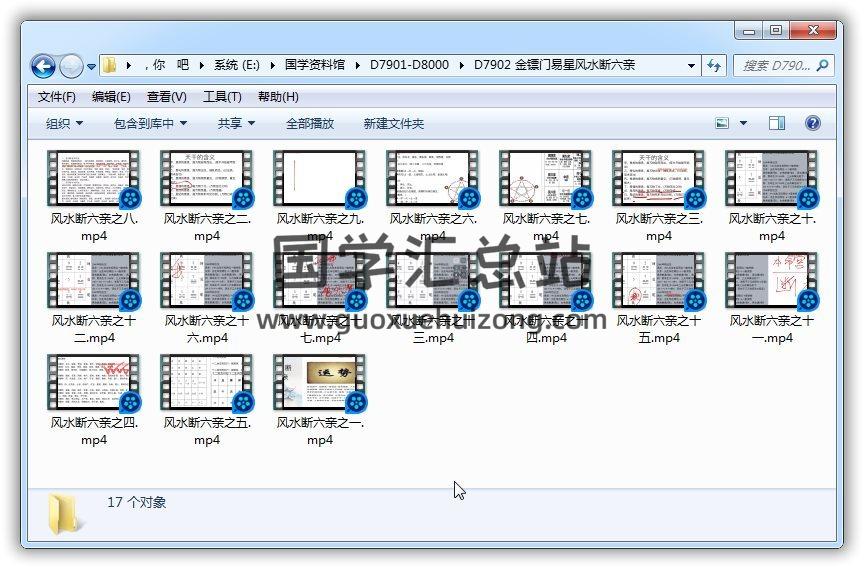864x569 pixels.
Task: Click the 新建文件夹 button
Action: click(x=393, y=123)
